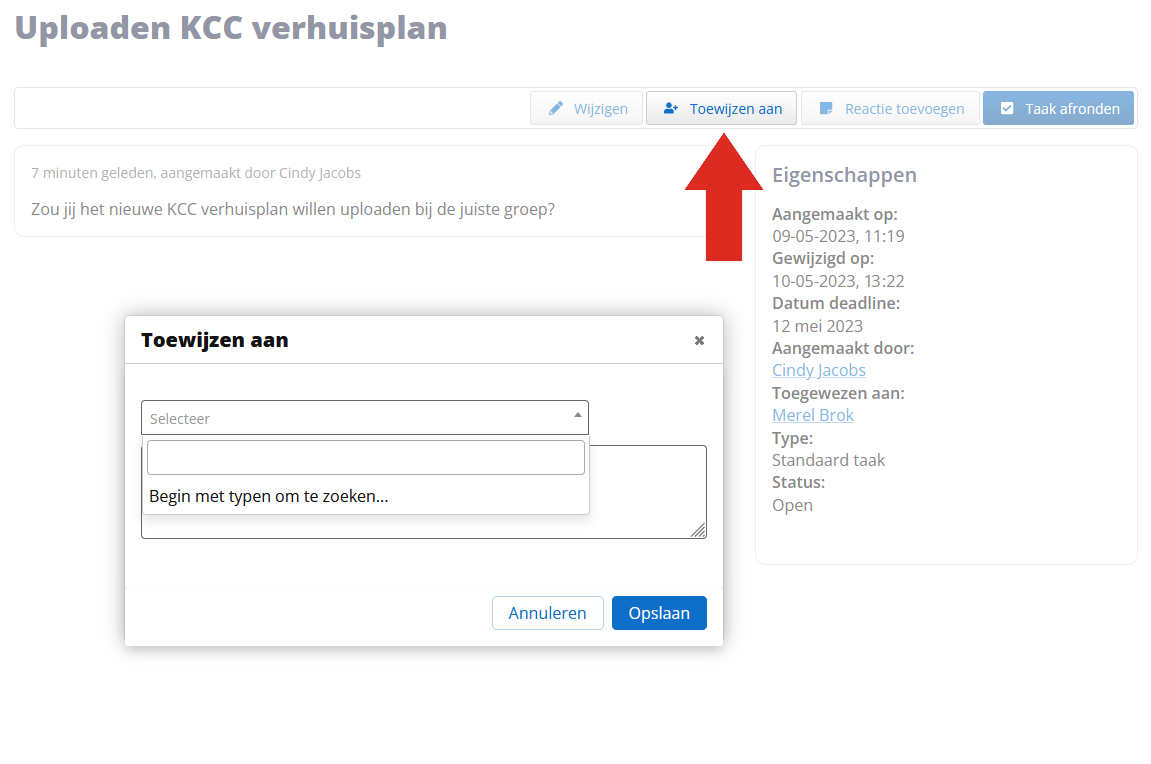This screenshot has height=764, width=1151.
Task: Click the Toewijzen aan dialog title
Action: coord(214,341)
